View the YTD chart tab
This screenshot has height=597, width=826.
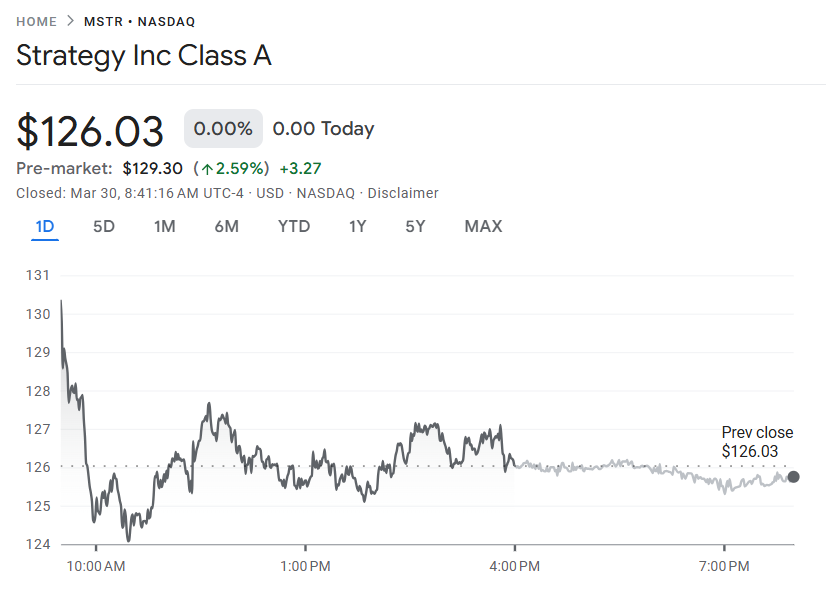(293, 227)
